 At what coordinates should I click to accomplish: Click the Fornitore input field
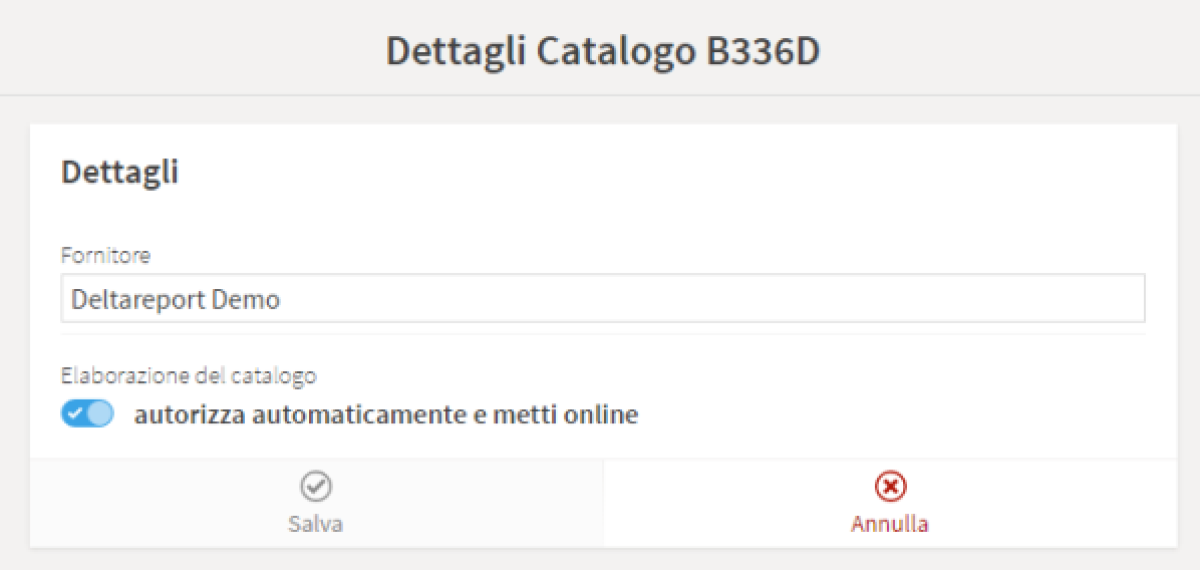click(700, 299)
